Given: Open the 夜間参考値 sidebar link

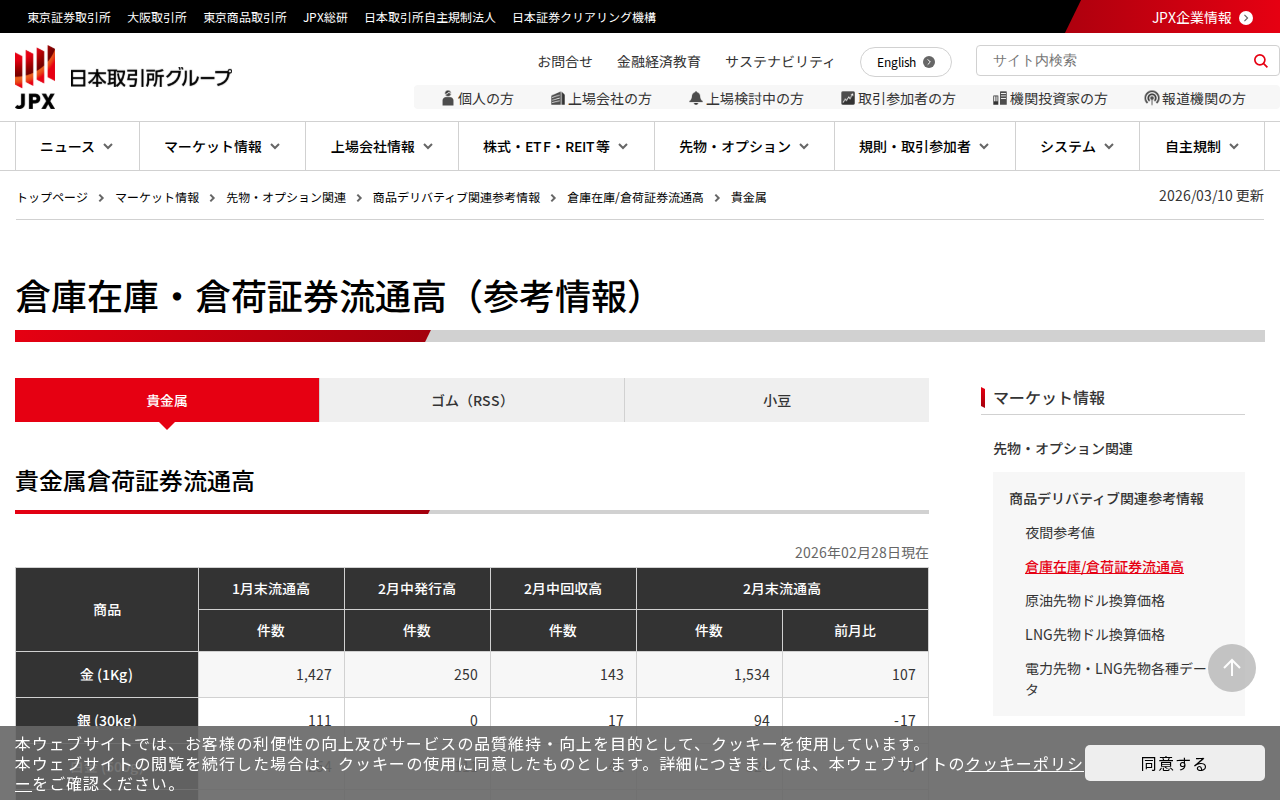Looking at the screenshot, I should pos(1059,533).
